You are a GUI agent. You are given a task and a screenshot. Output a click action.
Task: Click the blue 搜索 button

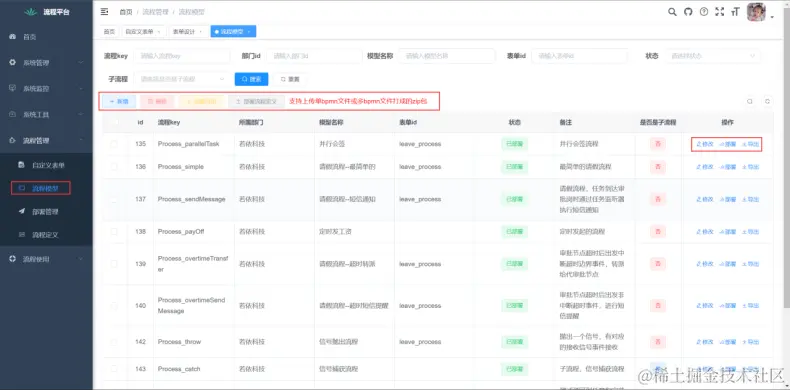point(251,79)
